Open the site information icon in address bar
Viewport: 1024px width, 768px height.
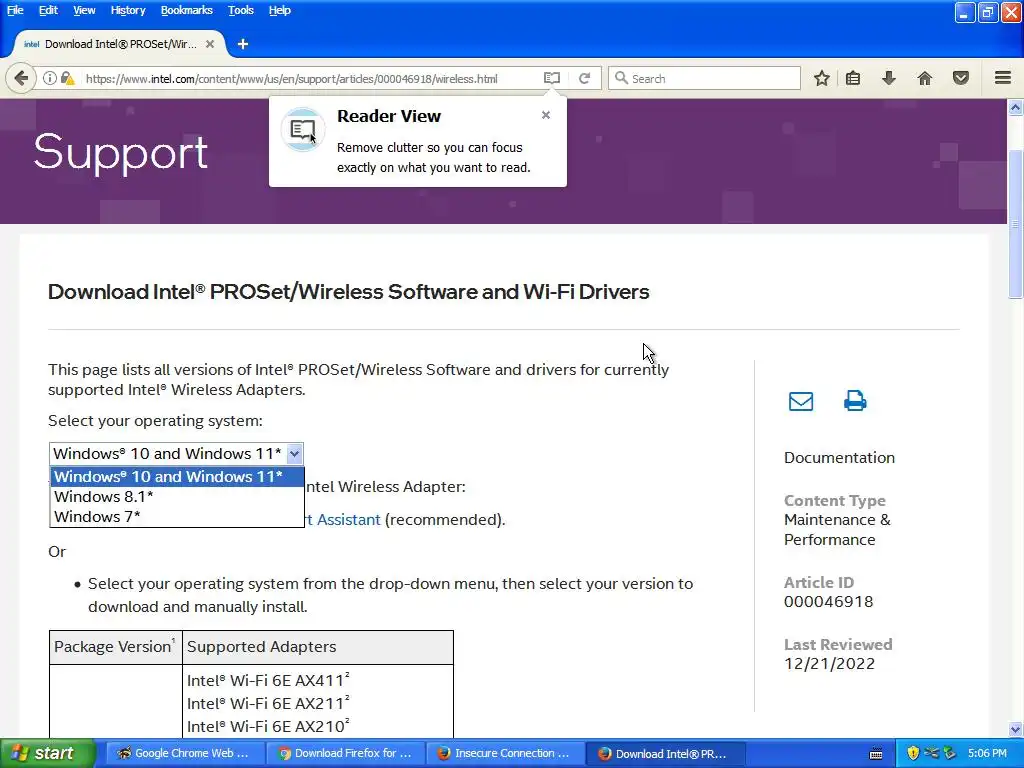[x=50, y=78]
